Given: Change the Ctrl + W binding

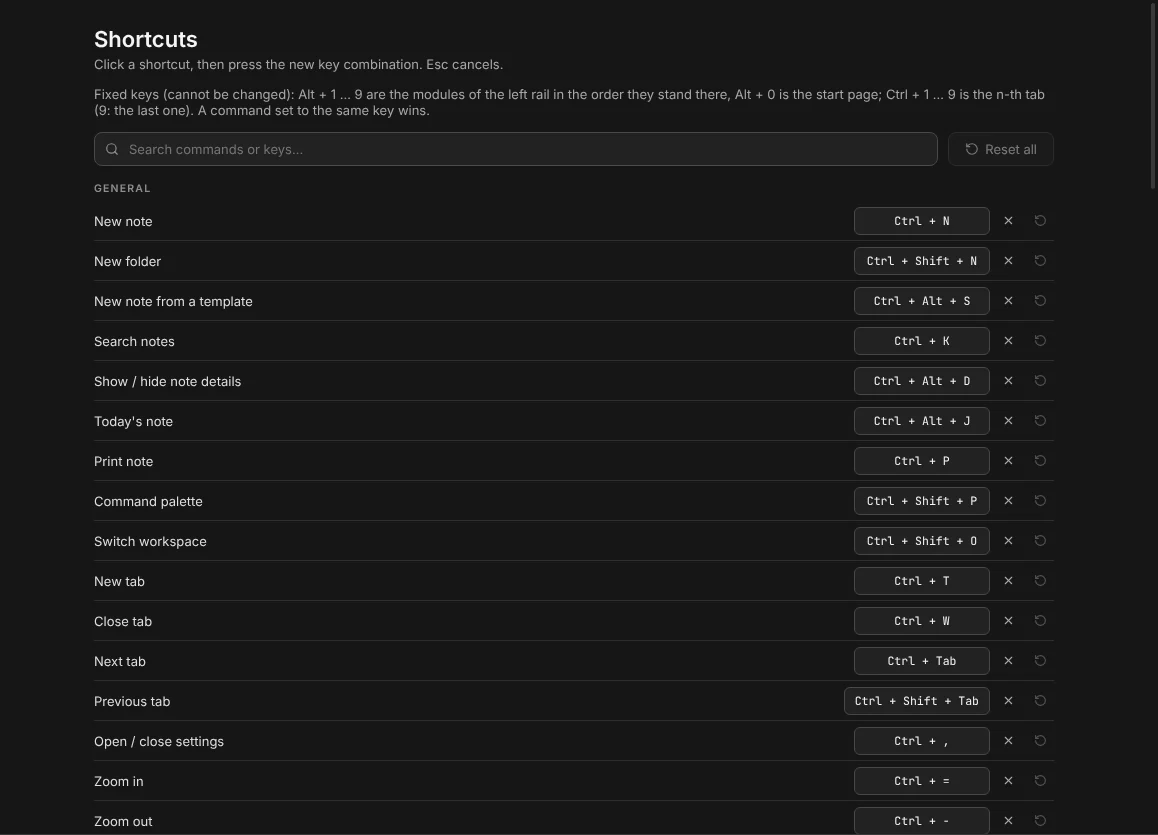Looking at the screenshot, I should [x=922, y=621].
